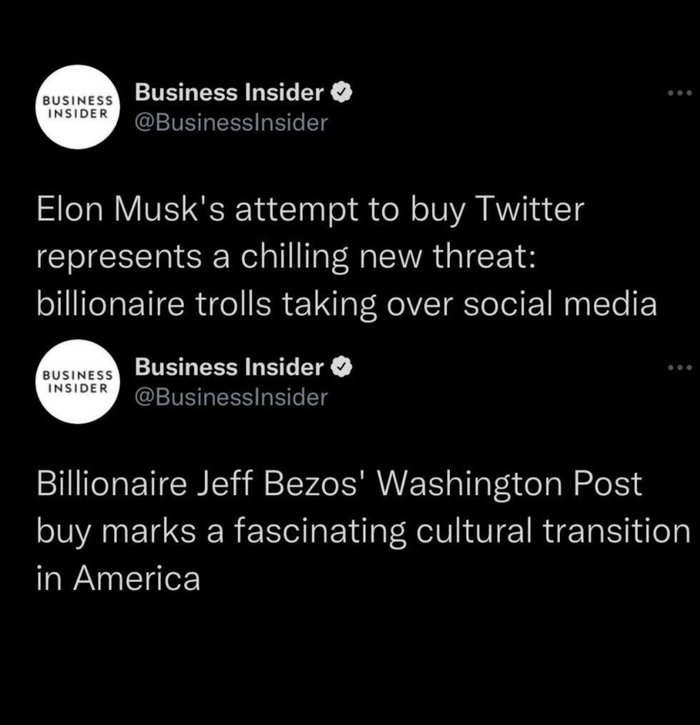The height and width of the screenshot is (725, 700).
Task: Click Business Insider display name in top tweet
Action: tap(229, 94)
